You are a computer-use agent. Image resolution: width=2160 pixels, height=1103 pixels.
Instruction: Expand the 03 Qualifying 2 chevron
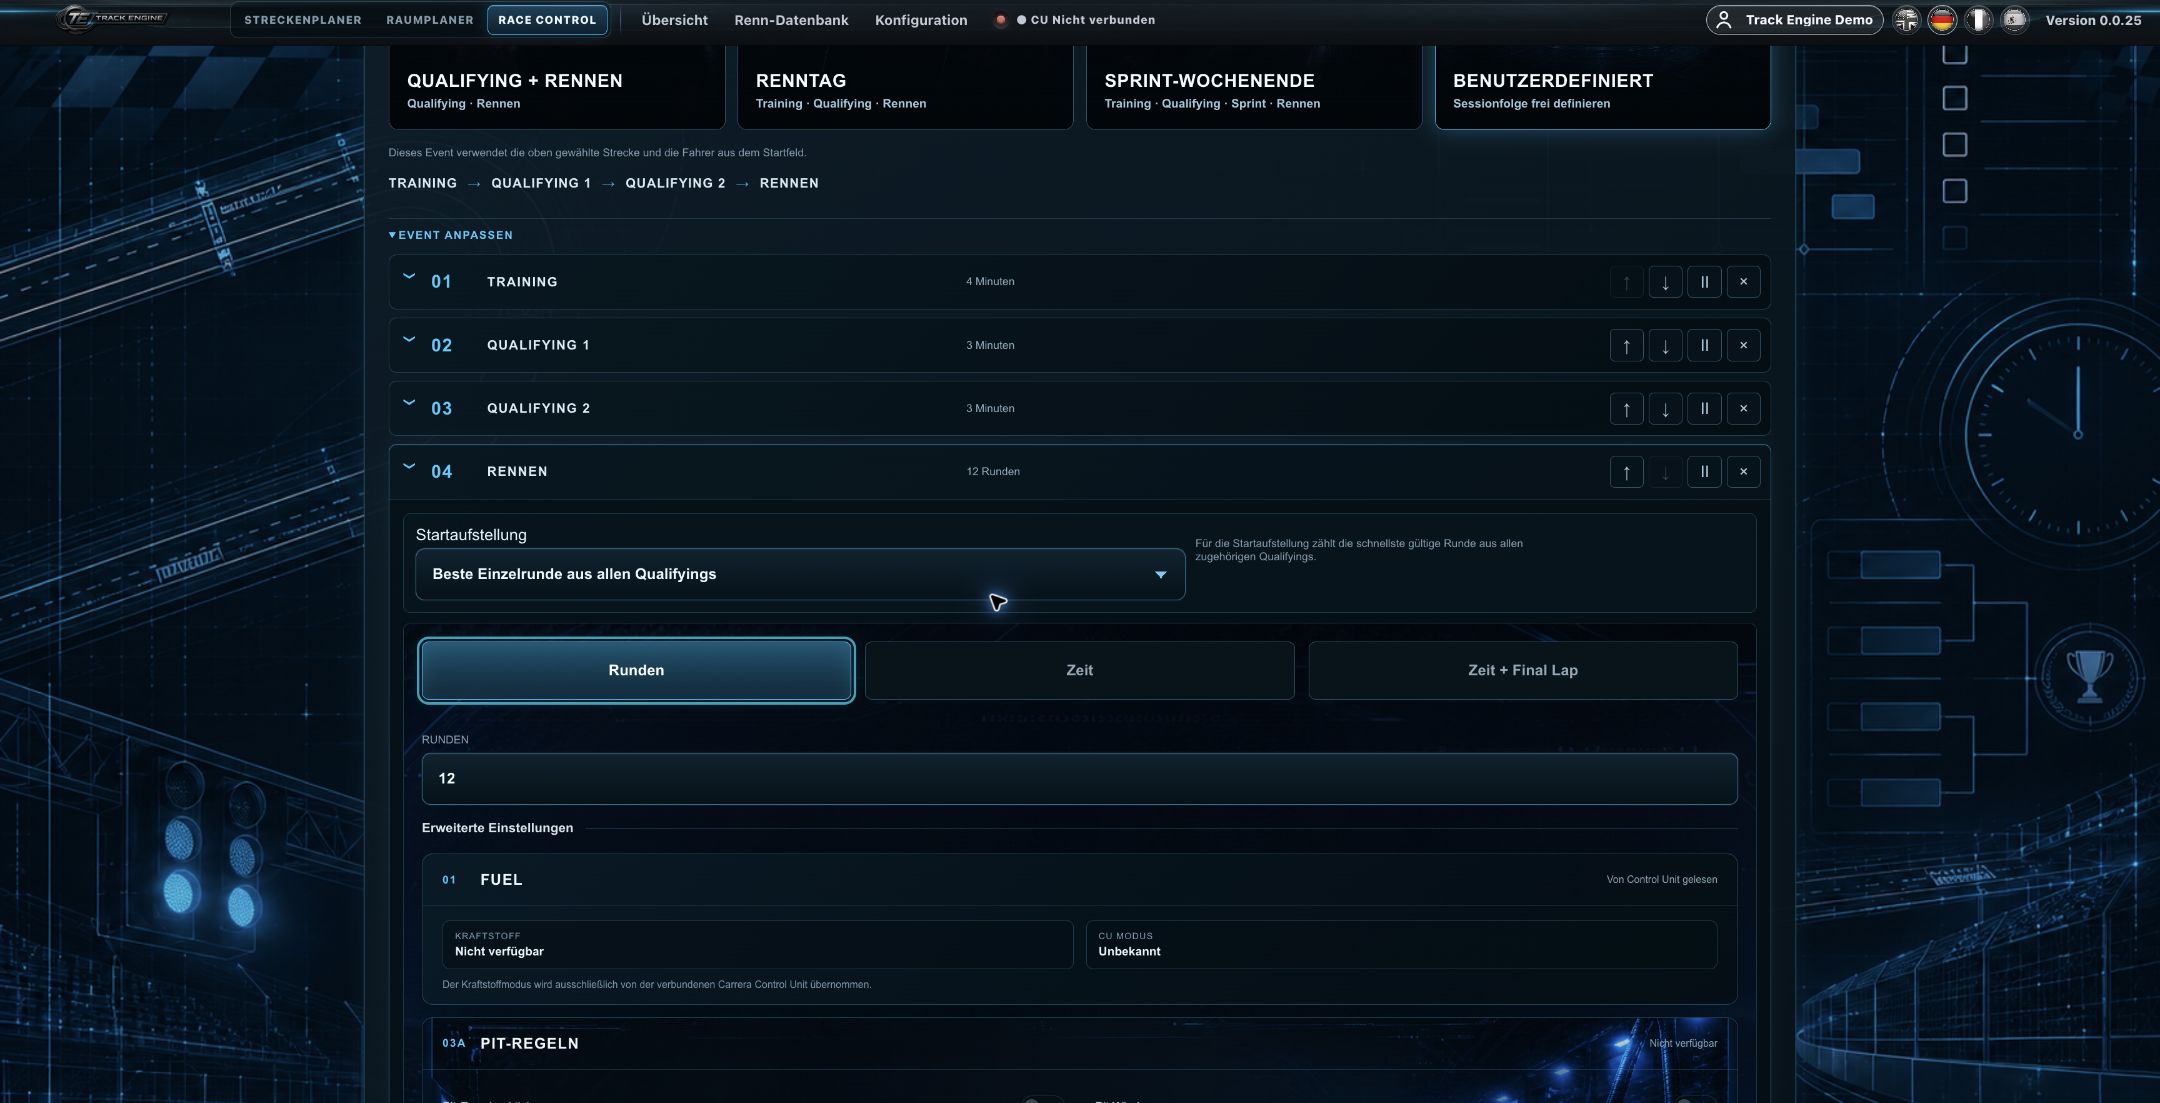coord(409,403)
